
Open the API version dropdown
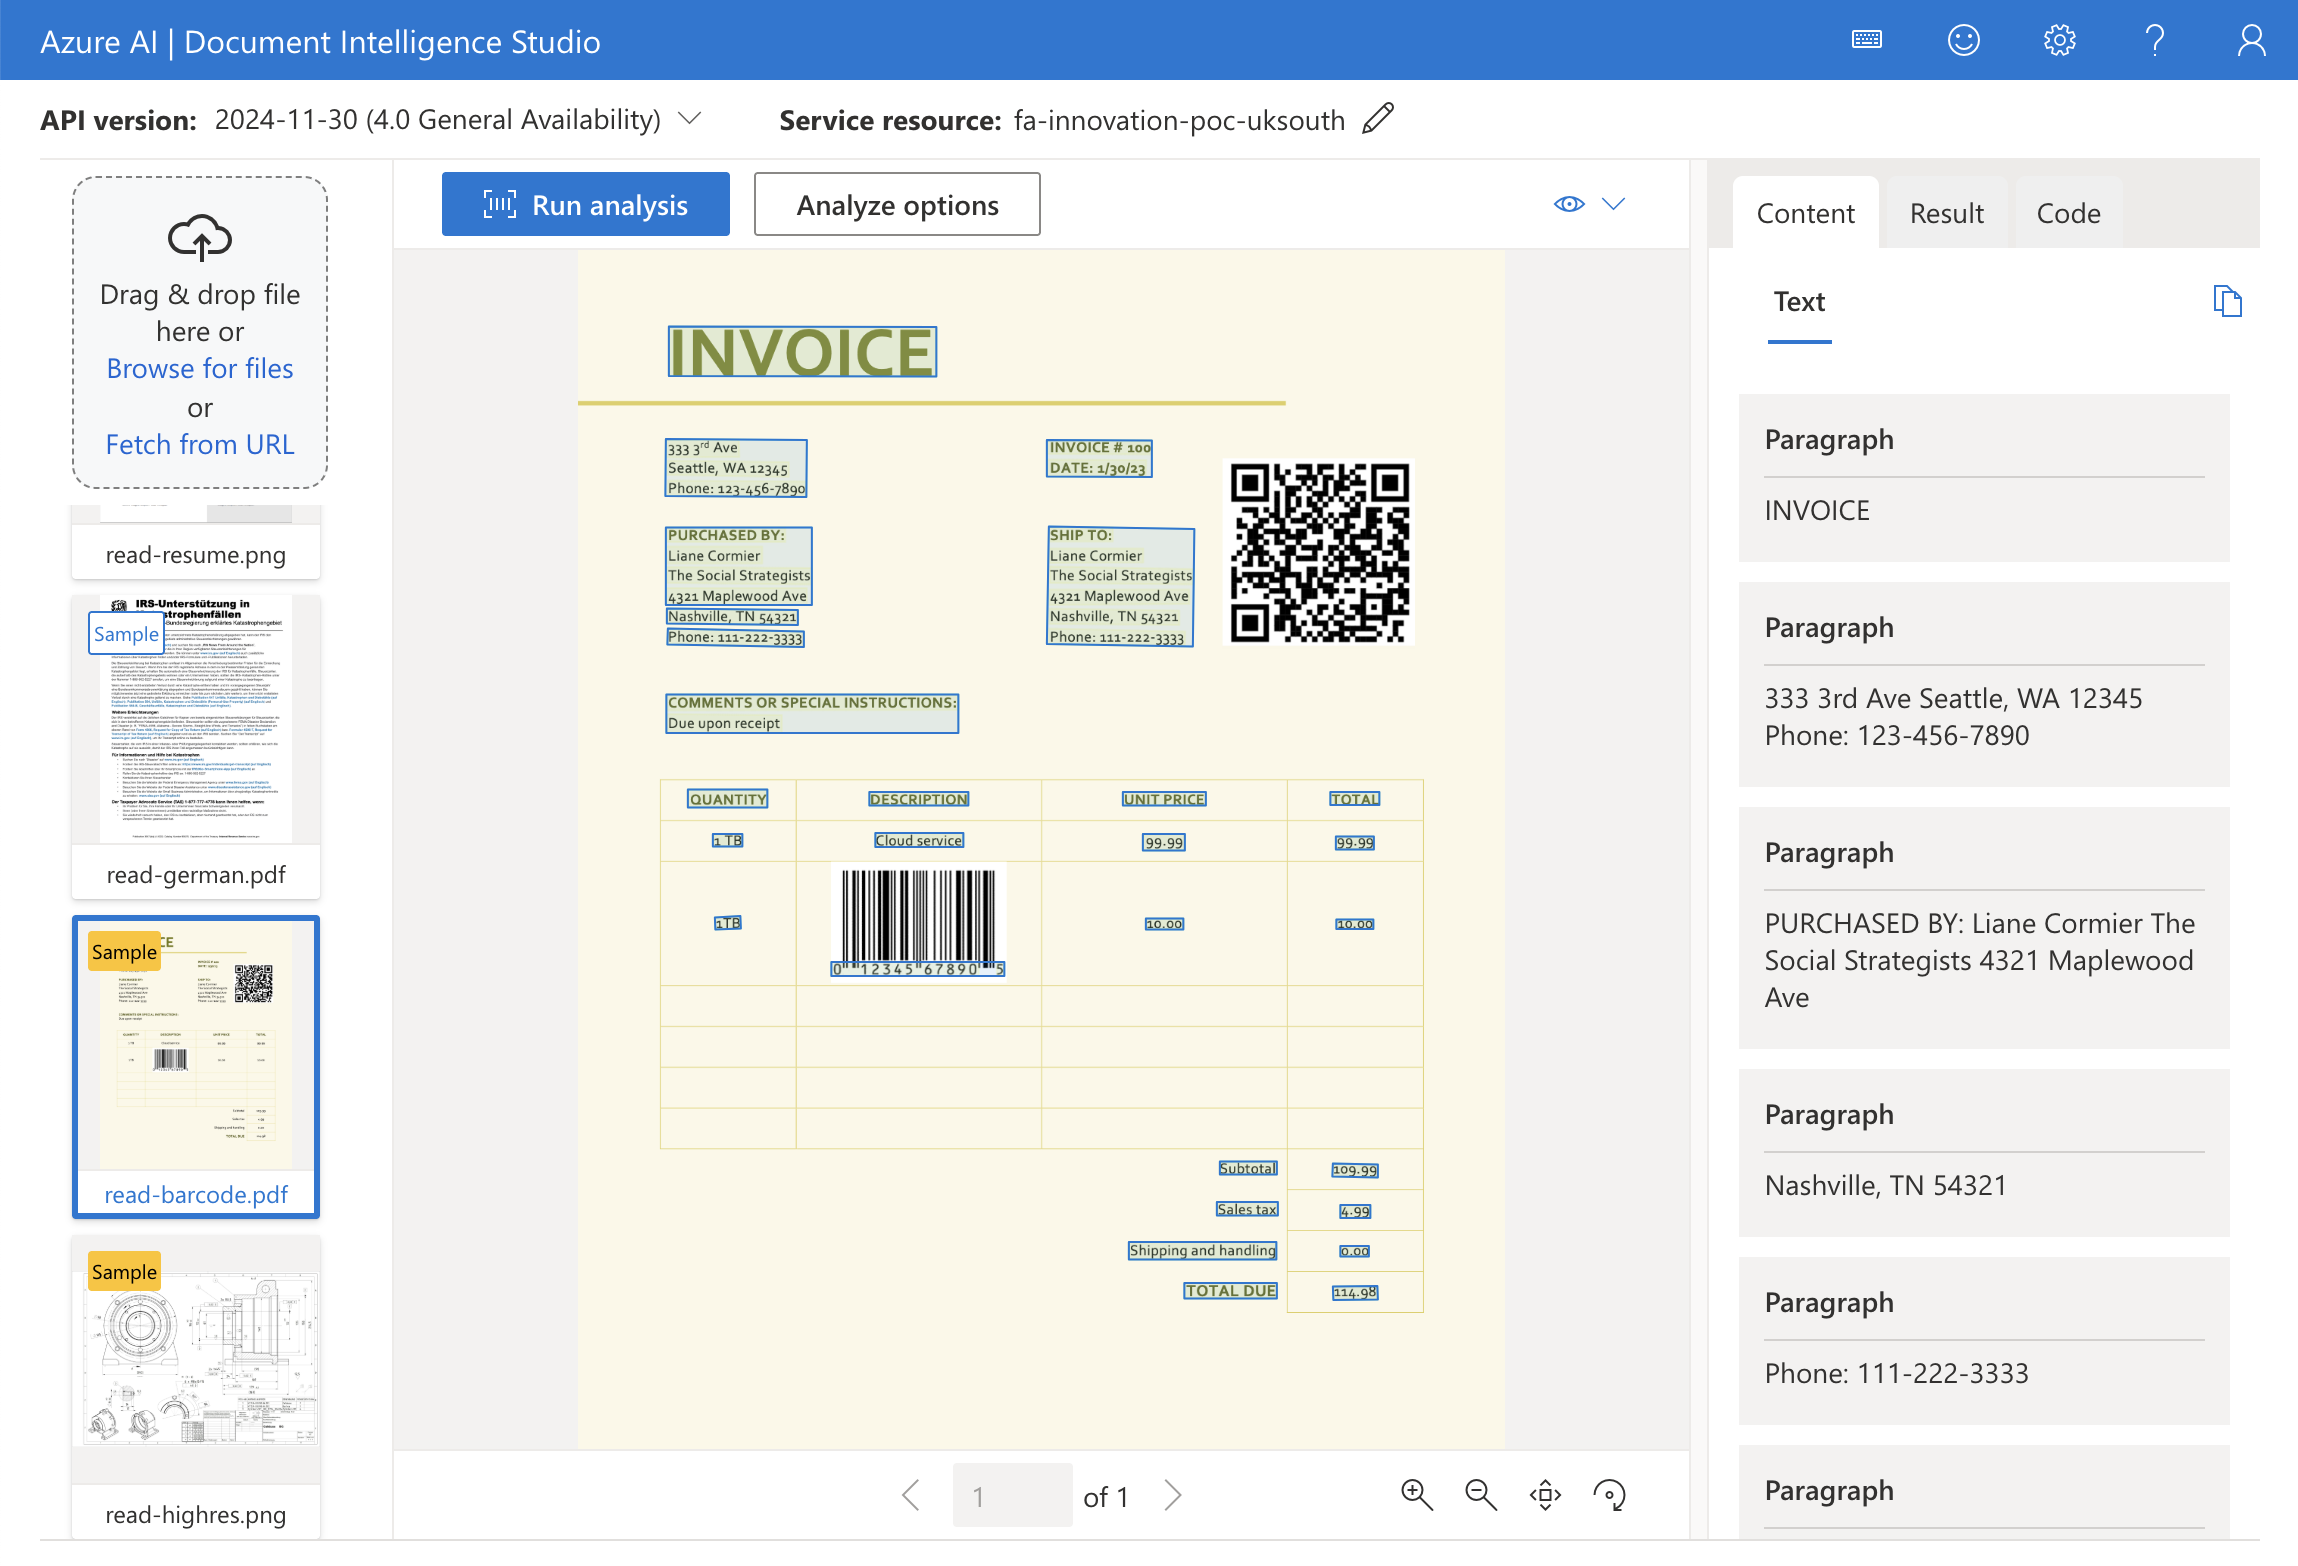(690, 119)
